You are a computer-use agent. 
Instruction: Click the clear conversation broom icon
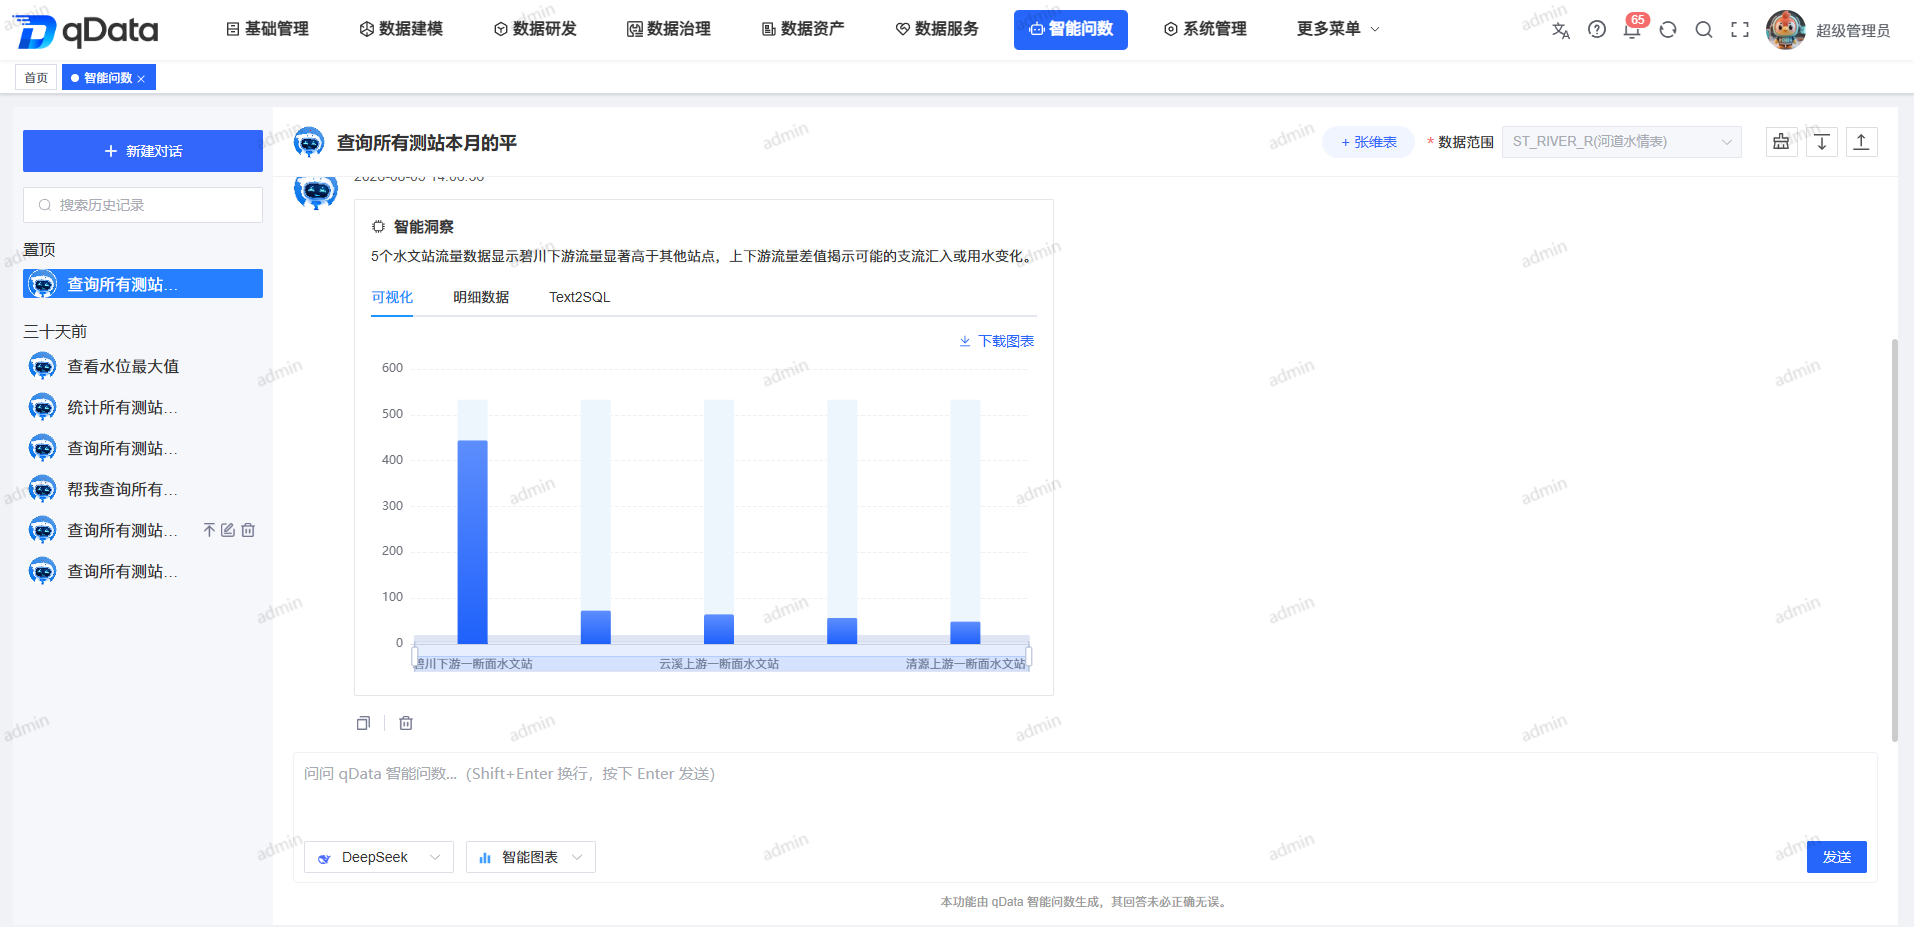pyautogui.click(x=1781, y=142)
